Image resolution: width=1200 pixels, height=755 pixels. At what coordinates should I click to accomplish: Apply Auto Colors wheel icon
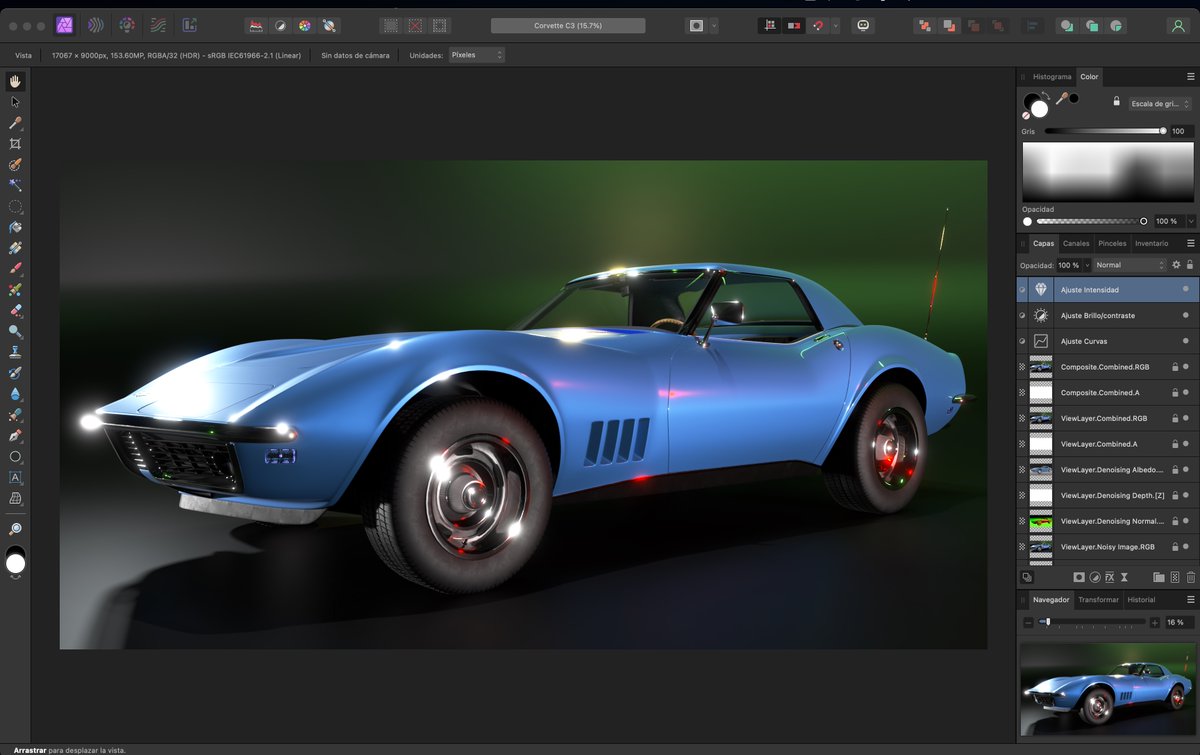(305, 25)
